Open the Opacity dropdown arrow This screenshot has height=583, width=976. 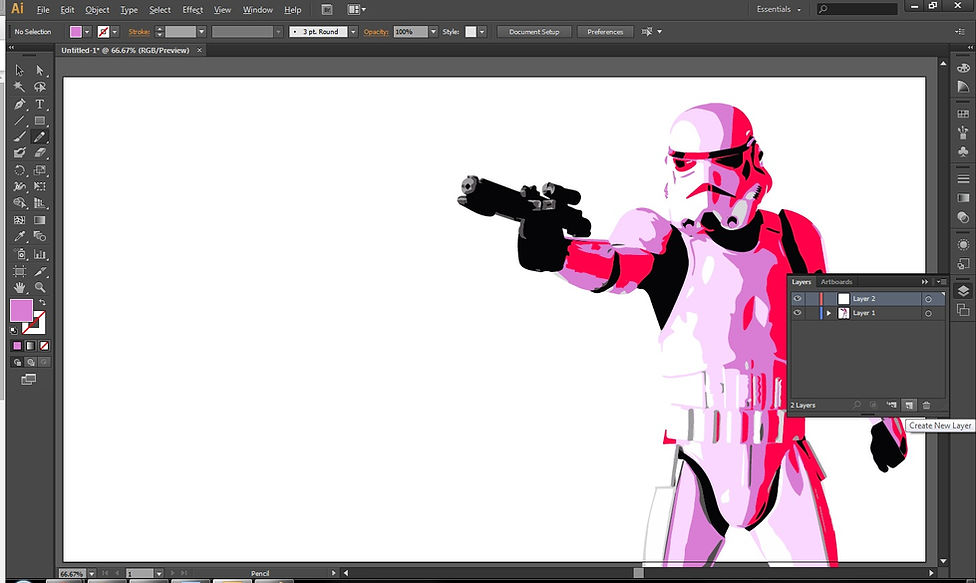click(433, 32)
